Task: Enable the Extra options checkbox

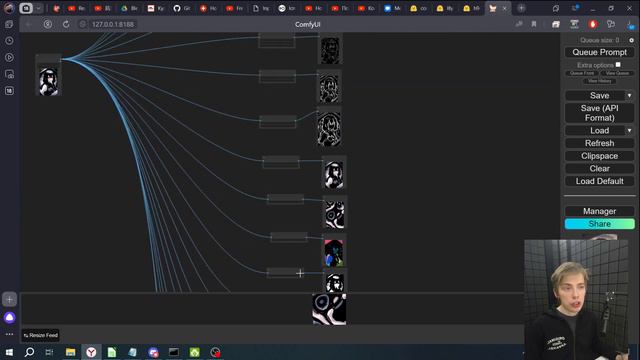Action: coord(618,64)
